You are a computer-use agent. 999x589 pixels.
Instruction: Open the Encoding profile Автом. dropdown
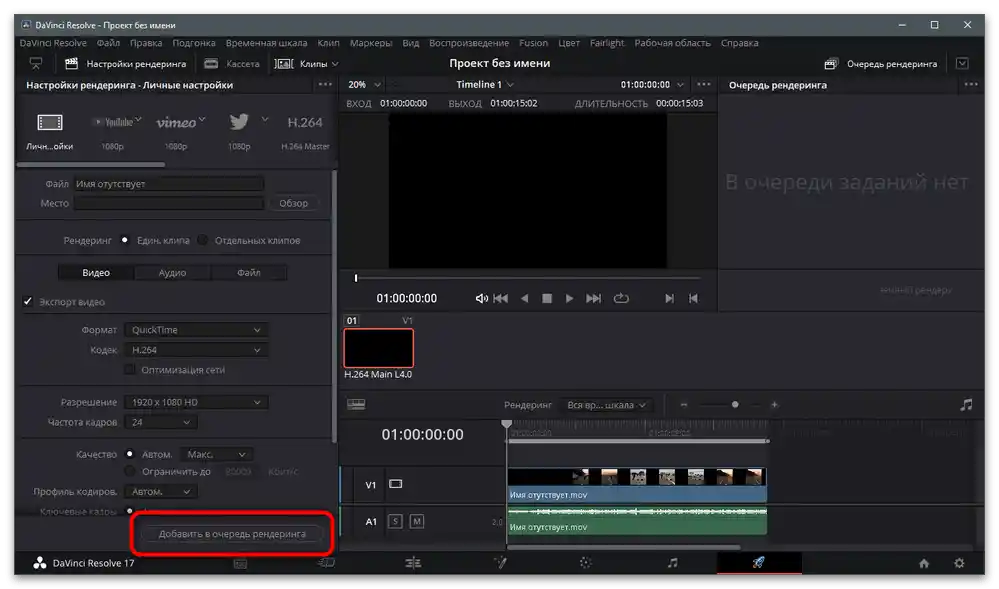[x=161, y=491]
